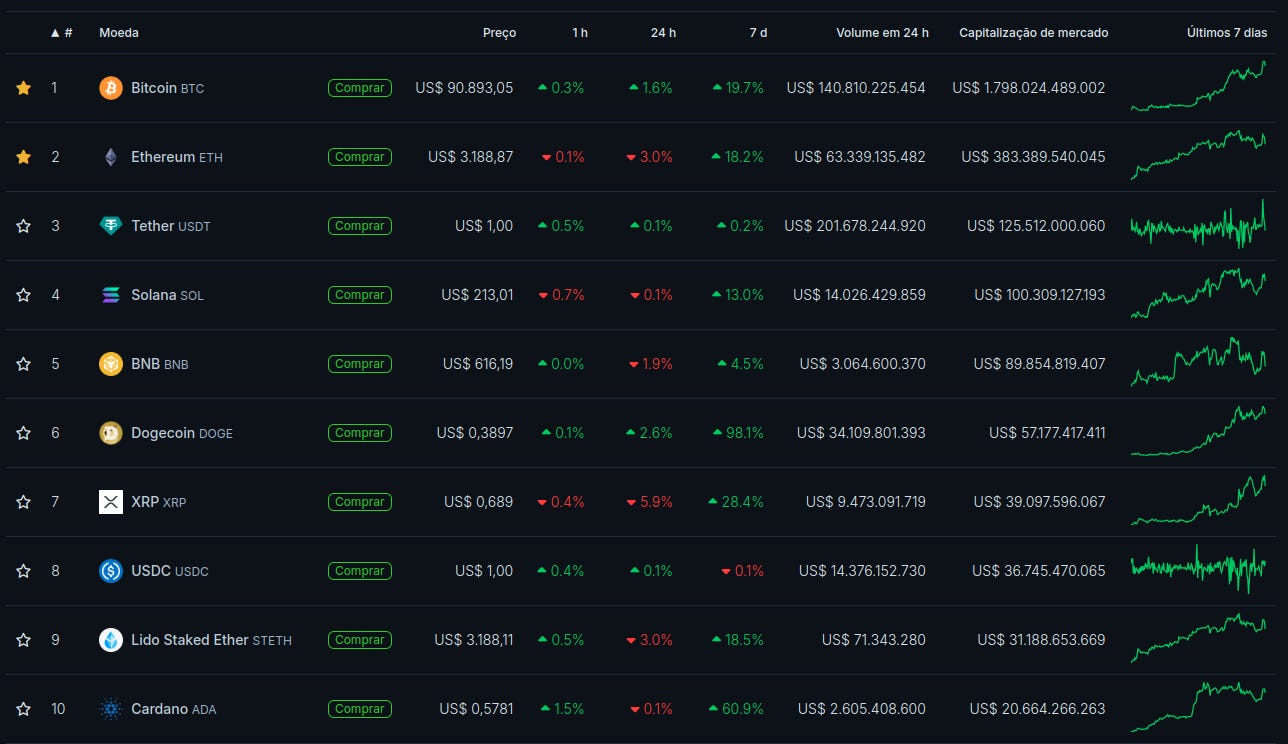1288x744 pixels.
Task: Click USDC 7 d change 0.1%
Action: point(742,571)
